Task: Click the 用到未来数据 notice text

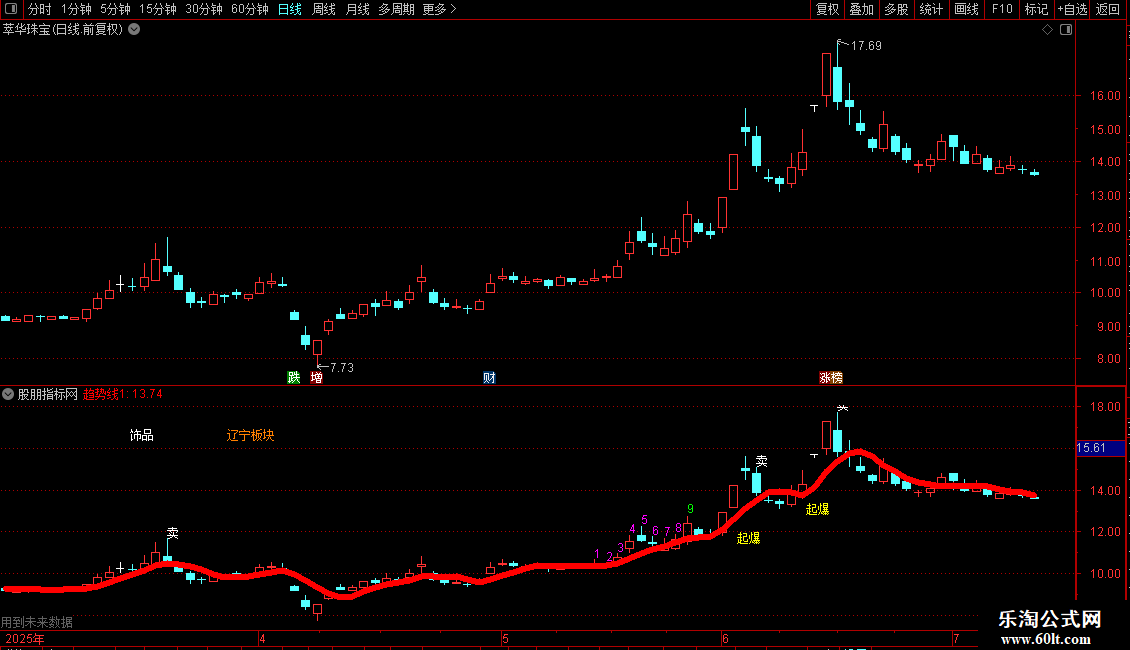Action: 37,622
